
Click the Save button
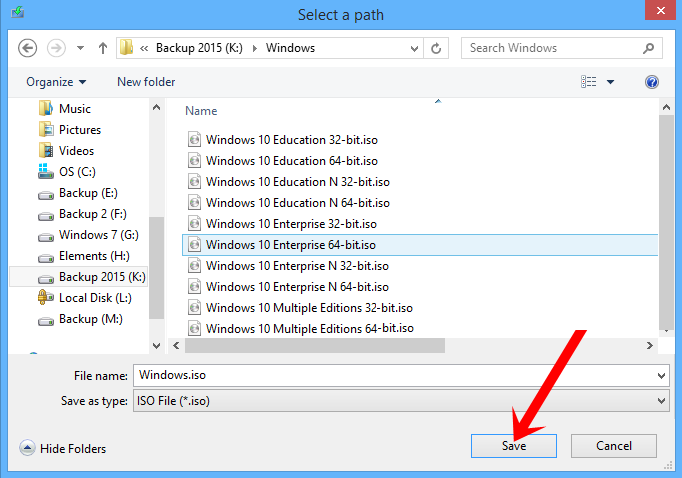pos(513,446)
